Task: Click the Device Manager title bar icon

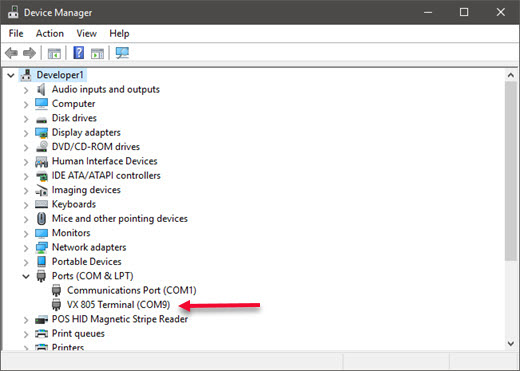Action: coord(13,12)
